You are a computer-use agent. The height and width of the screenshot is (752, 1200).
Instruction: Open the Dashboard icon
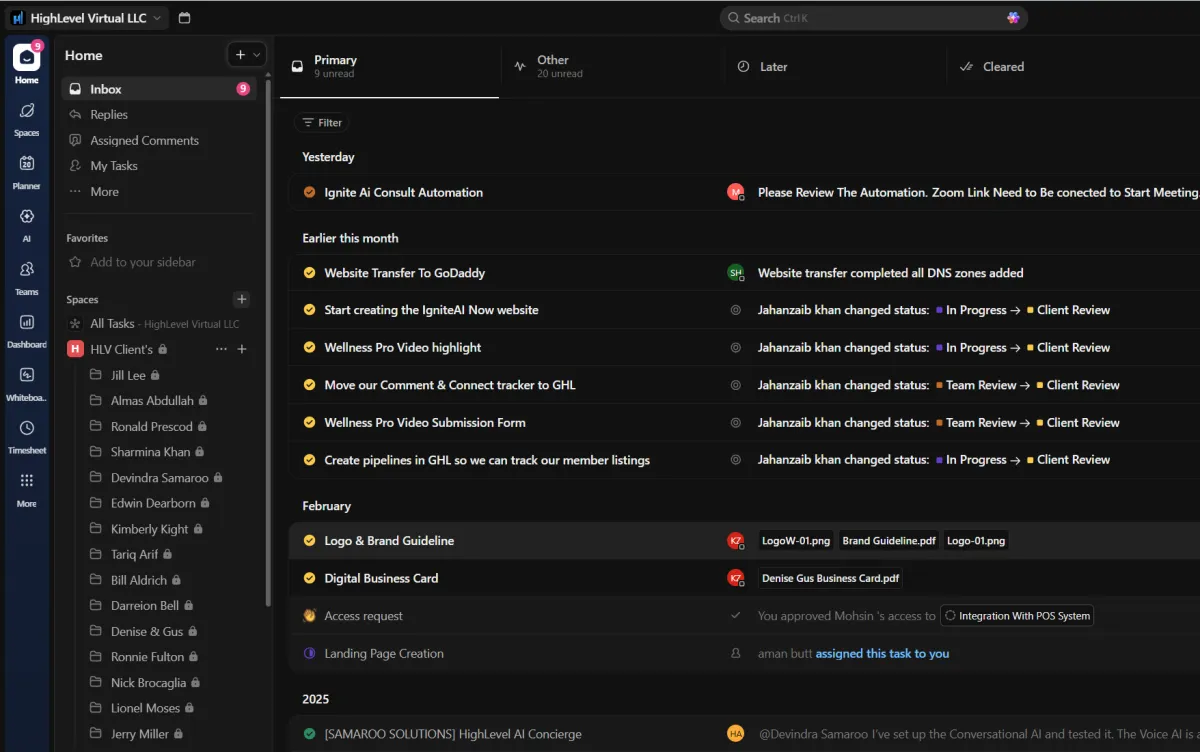27,324
